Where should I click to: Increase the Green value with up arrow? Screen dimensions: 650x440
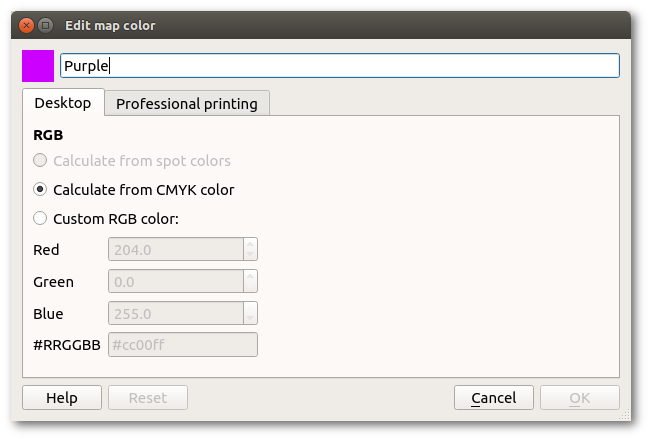tap(250, 276)
